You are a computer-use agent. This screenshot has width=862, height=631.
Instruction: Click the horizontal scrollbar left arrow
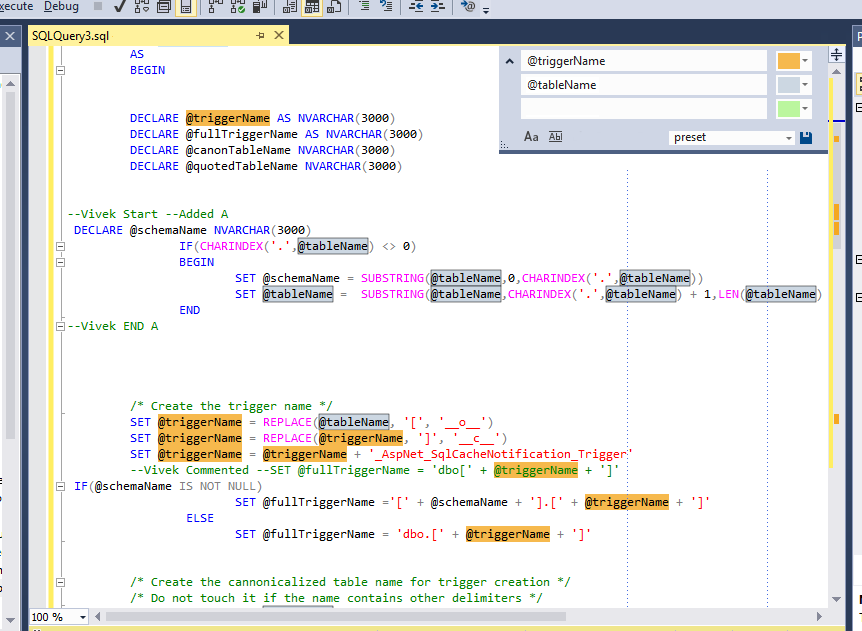(98, 617)
